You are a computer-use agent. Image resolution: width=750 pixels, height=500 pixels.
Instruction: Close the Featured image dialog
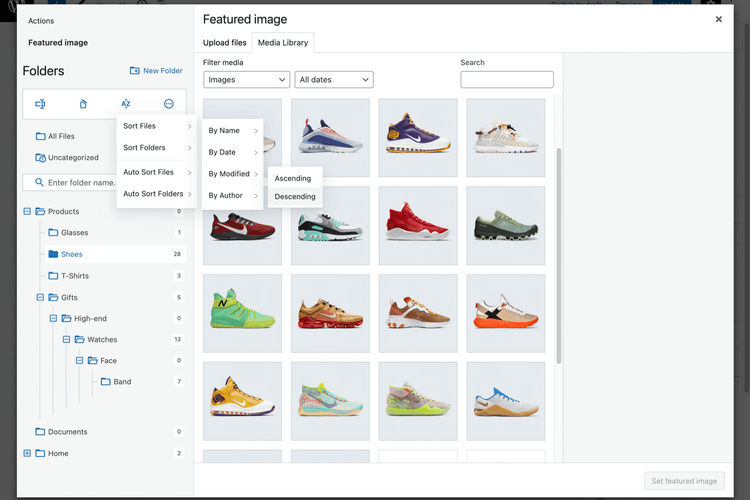pos(718,19)
